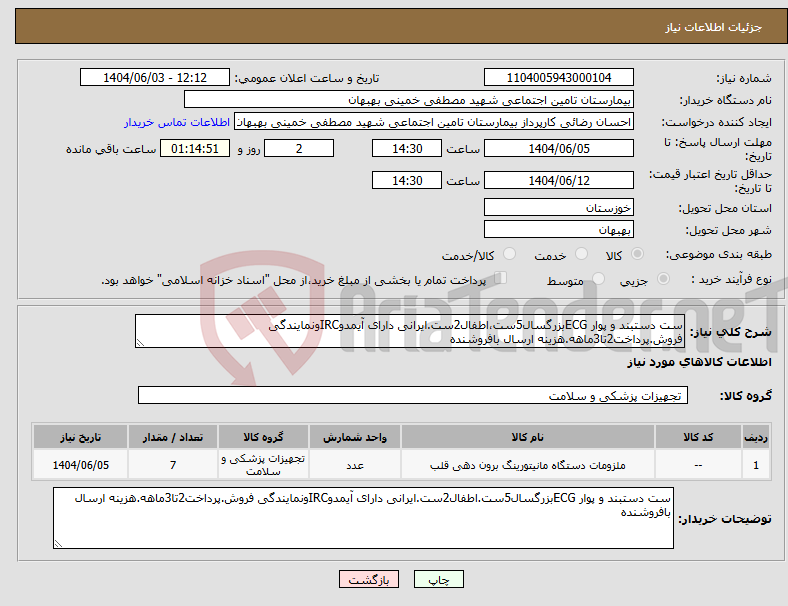
Task: Click the گروه کالا column header in table
Action: [x=263, y=437]
